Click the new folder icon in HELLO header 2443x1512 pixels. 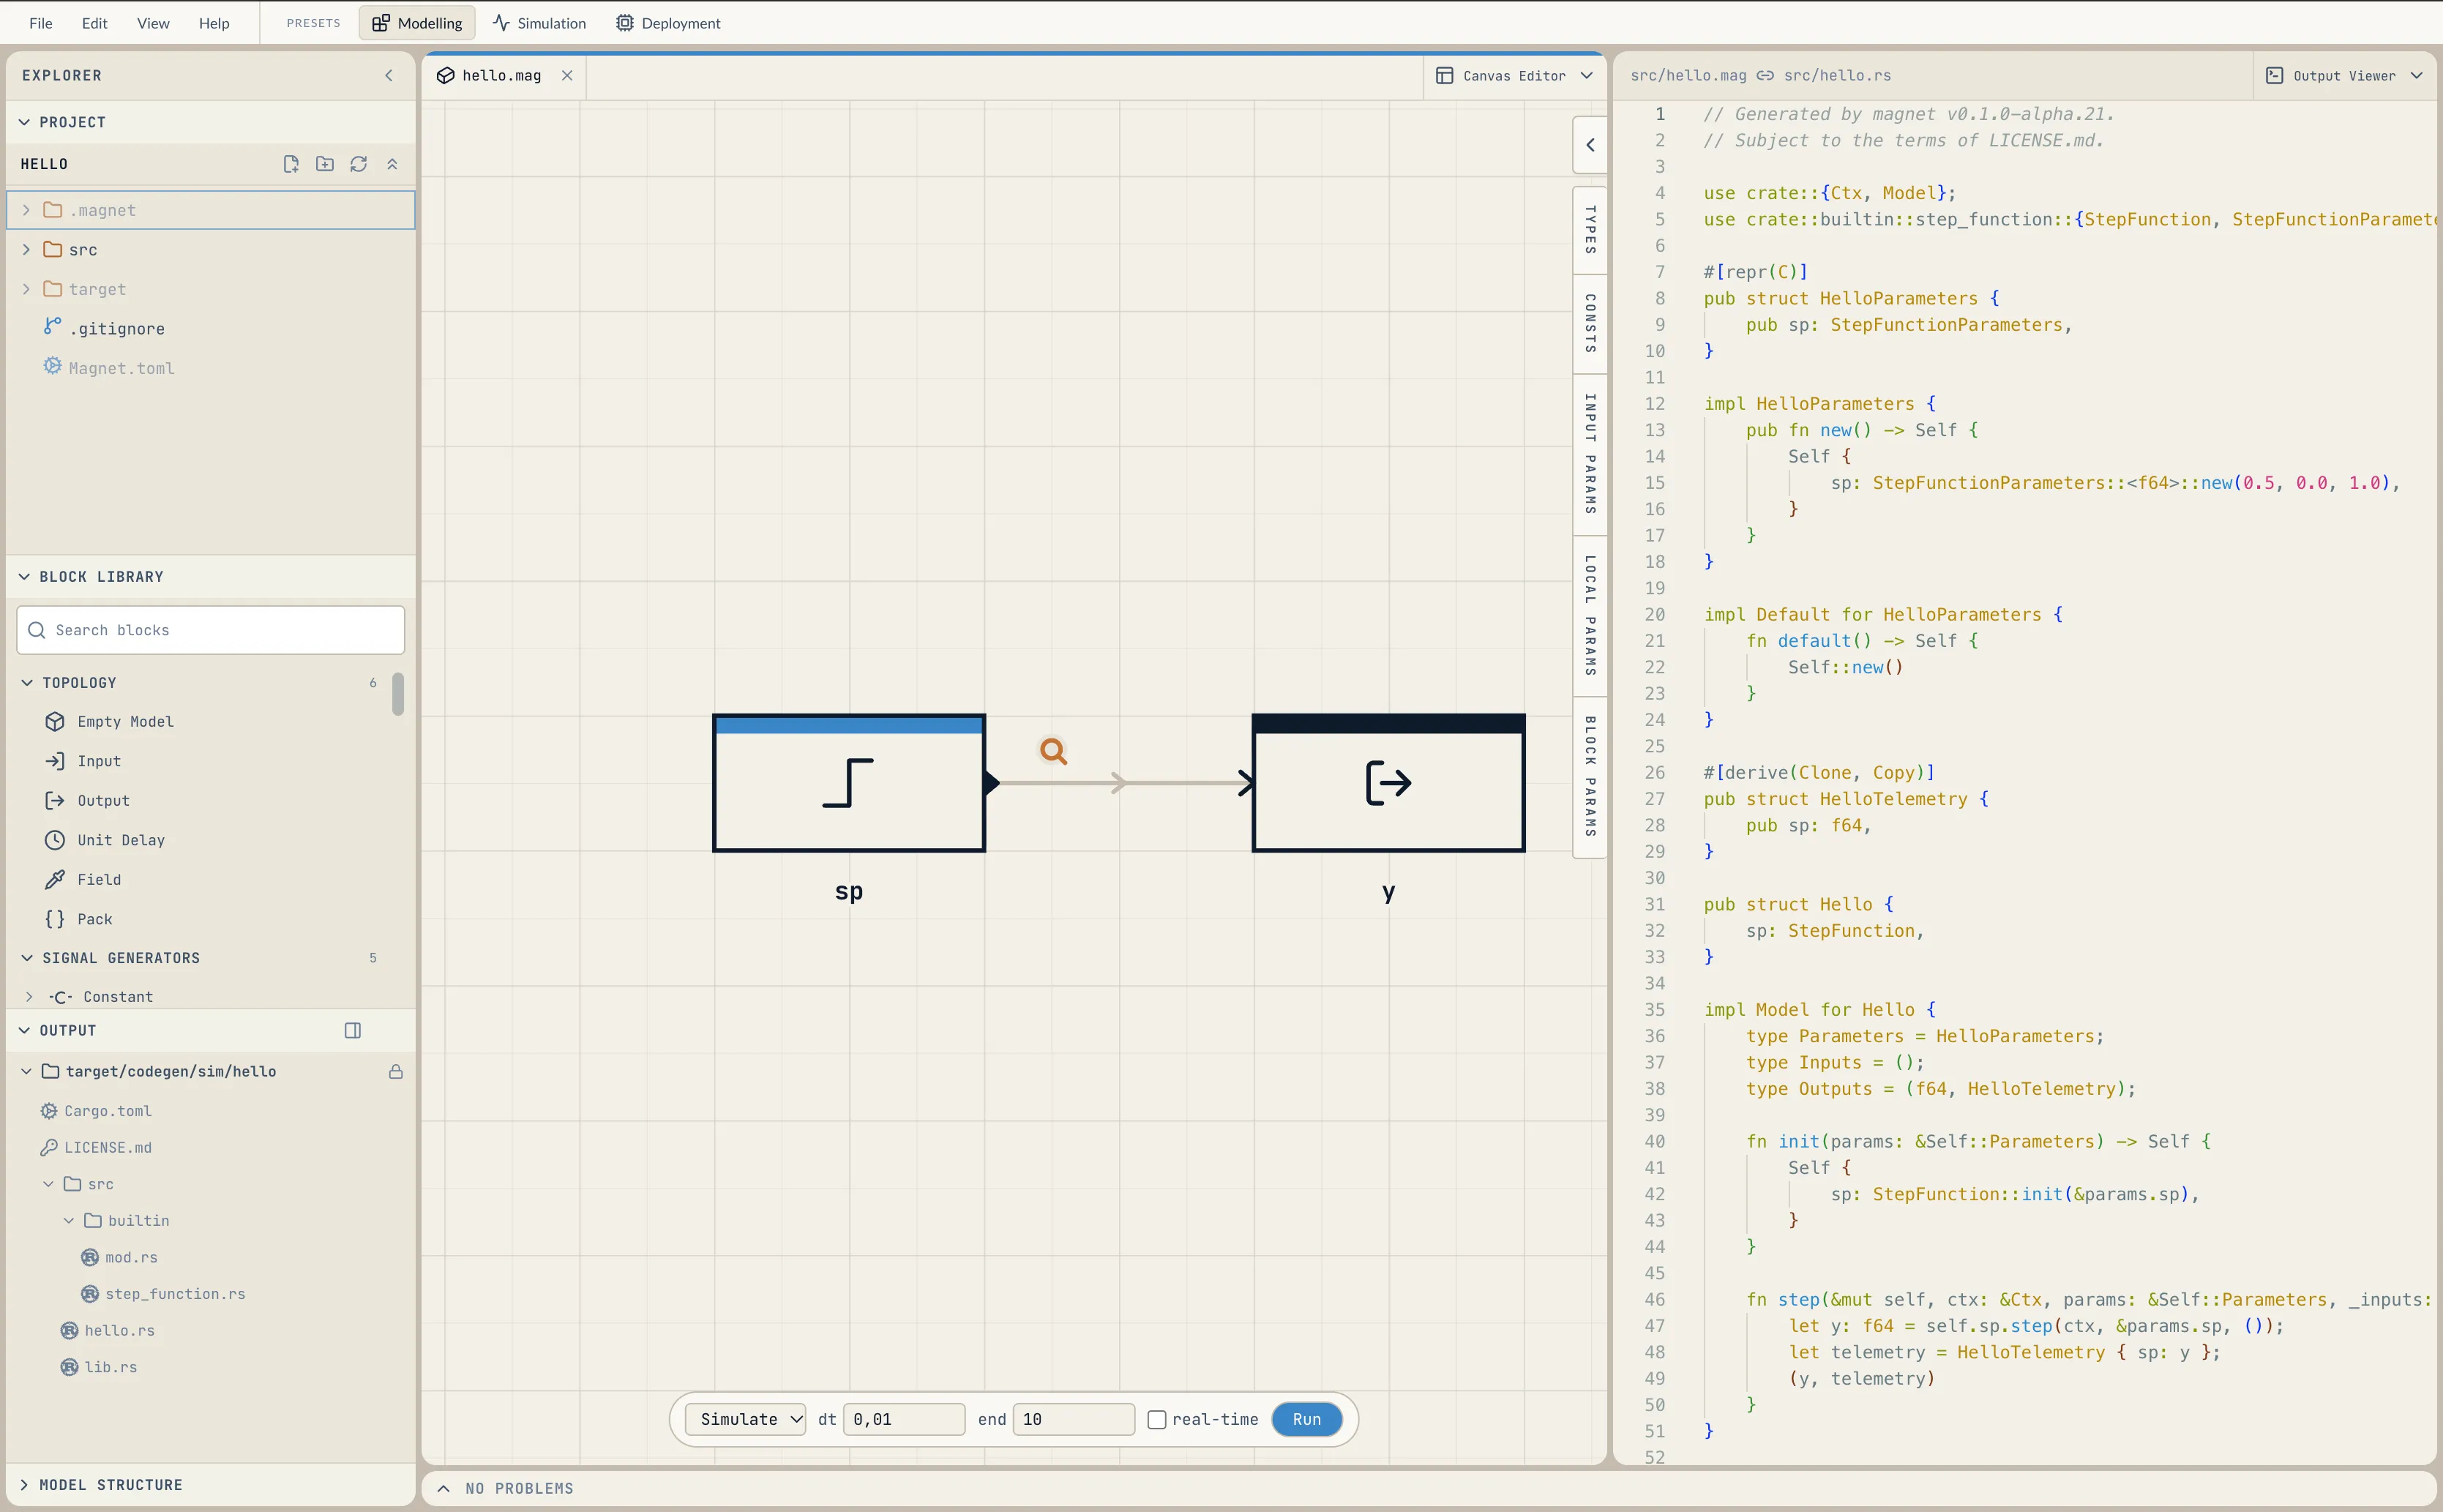(325, 164)
